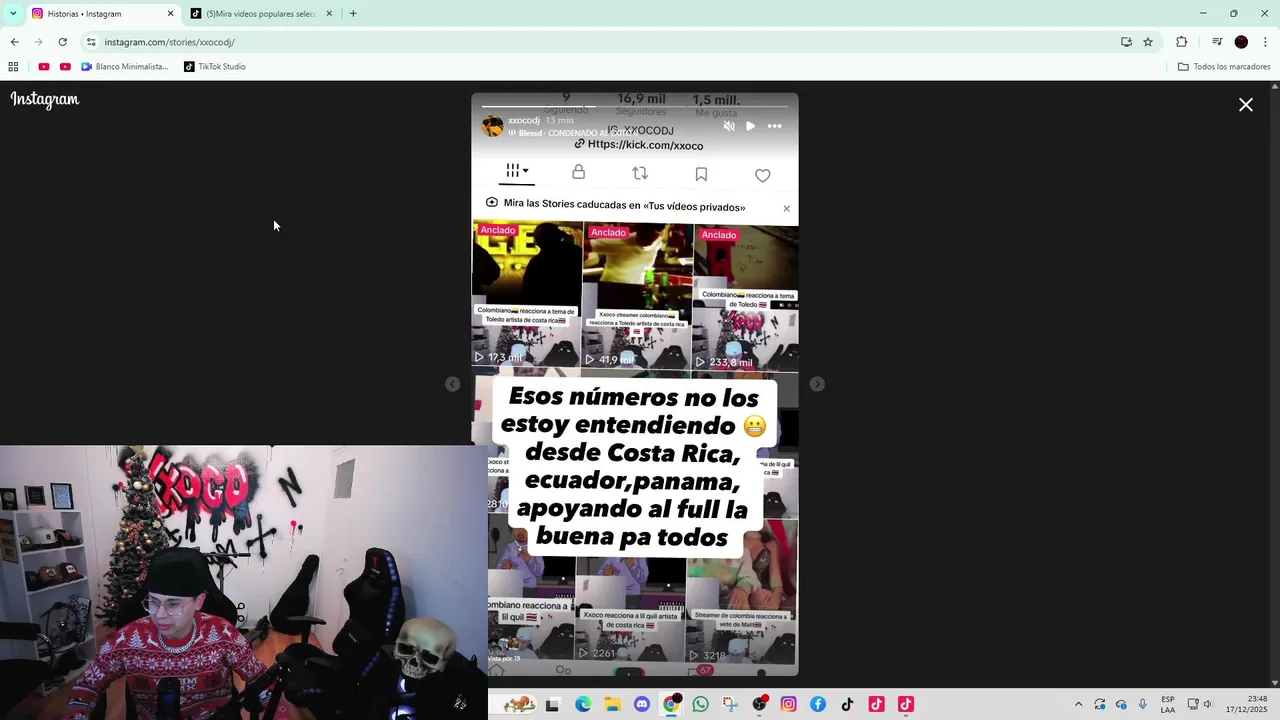Viewport: 1280px width, 720px height.
Task: Open WhatsApp from the taskbar
Action: pos(700,704)
